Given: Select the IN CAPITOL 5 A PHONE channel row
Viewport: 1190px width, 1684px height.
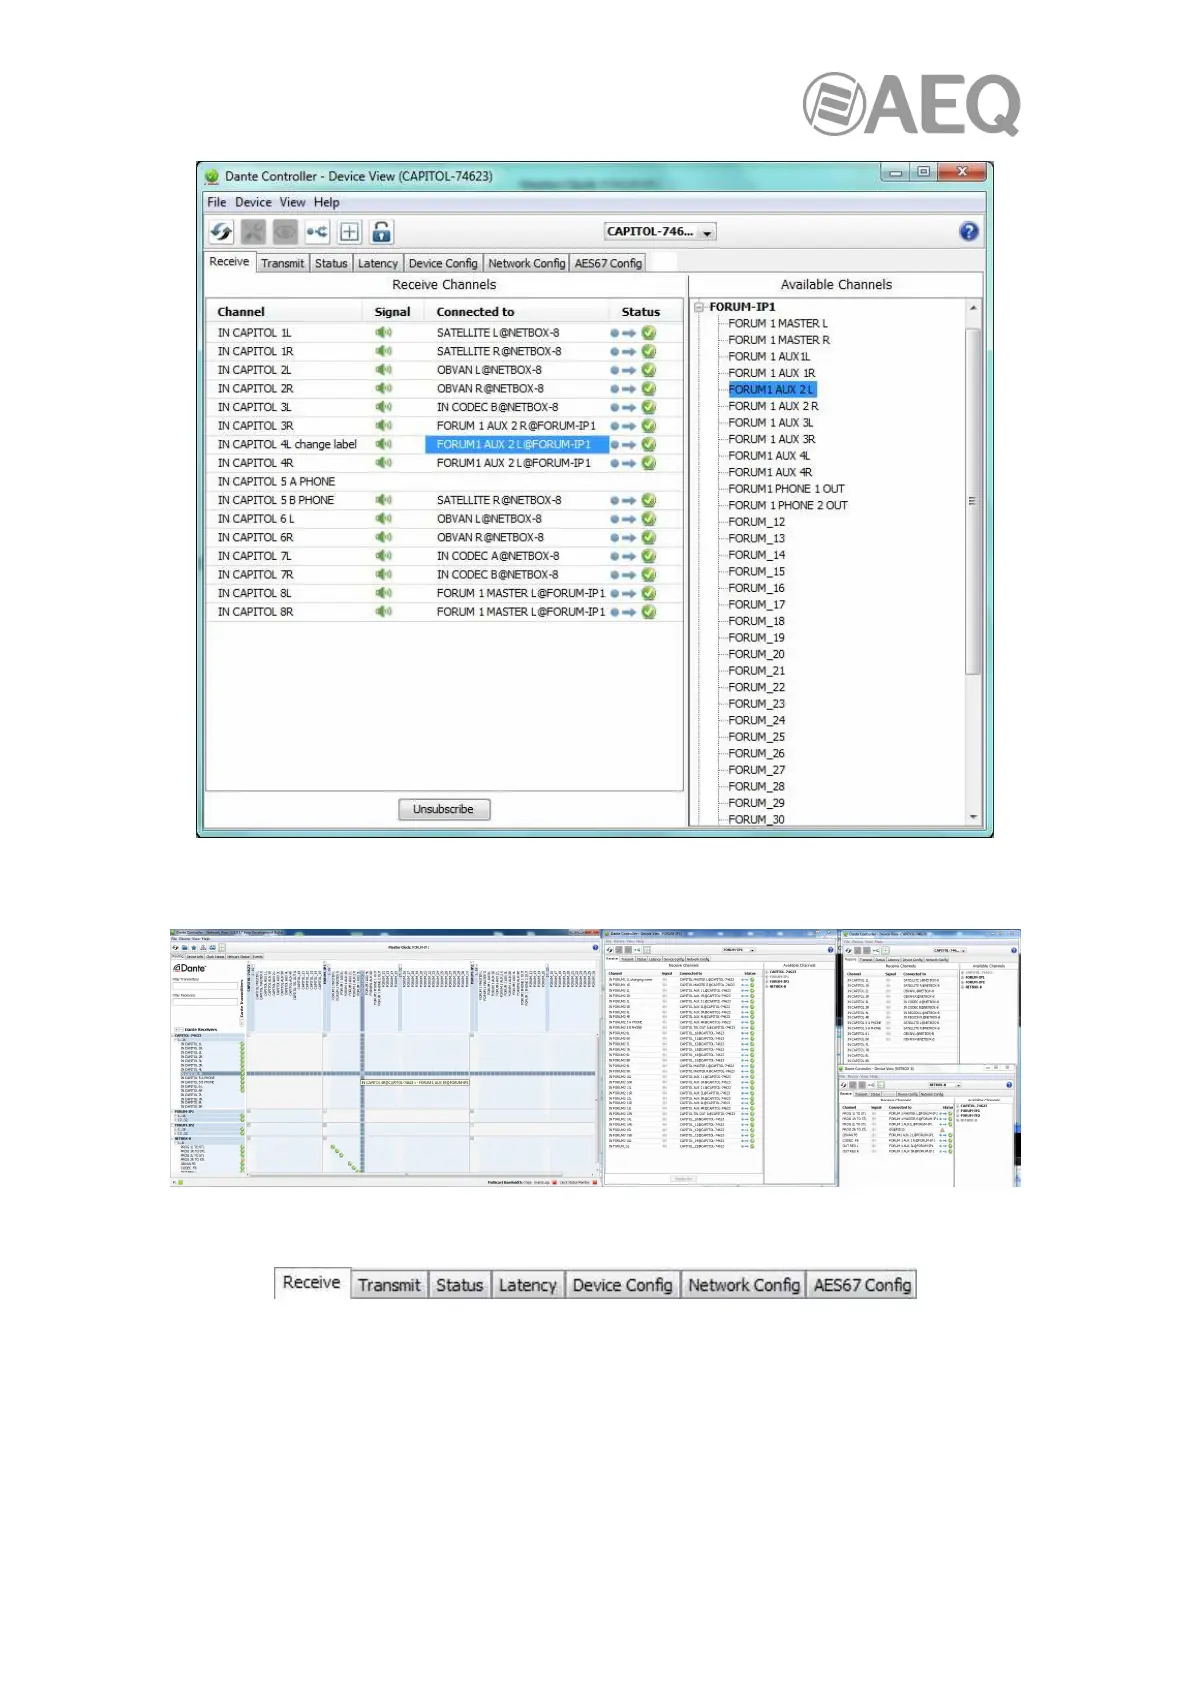Looking at the screenshot, I should [444, 482].
